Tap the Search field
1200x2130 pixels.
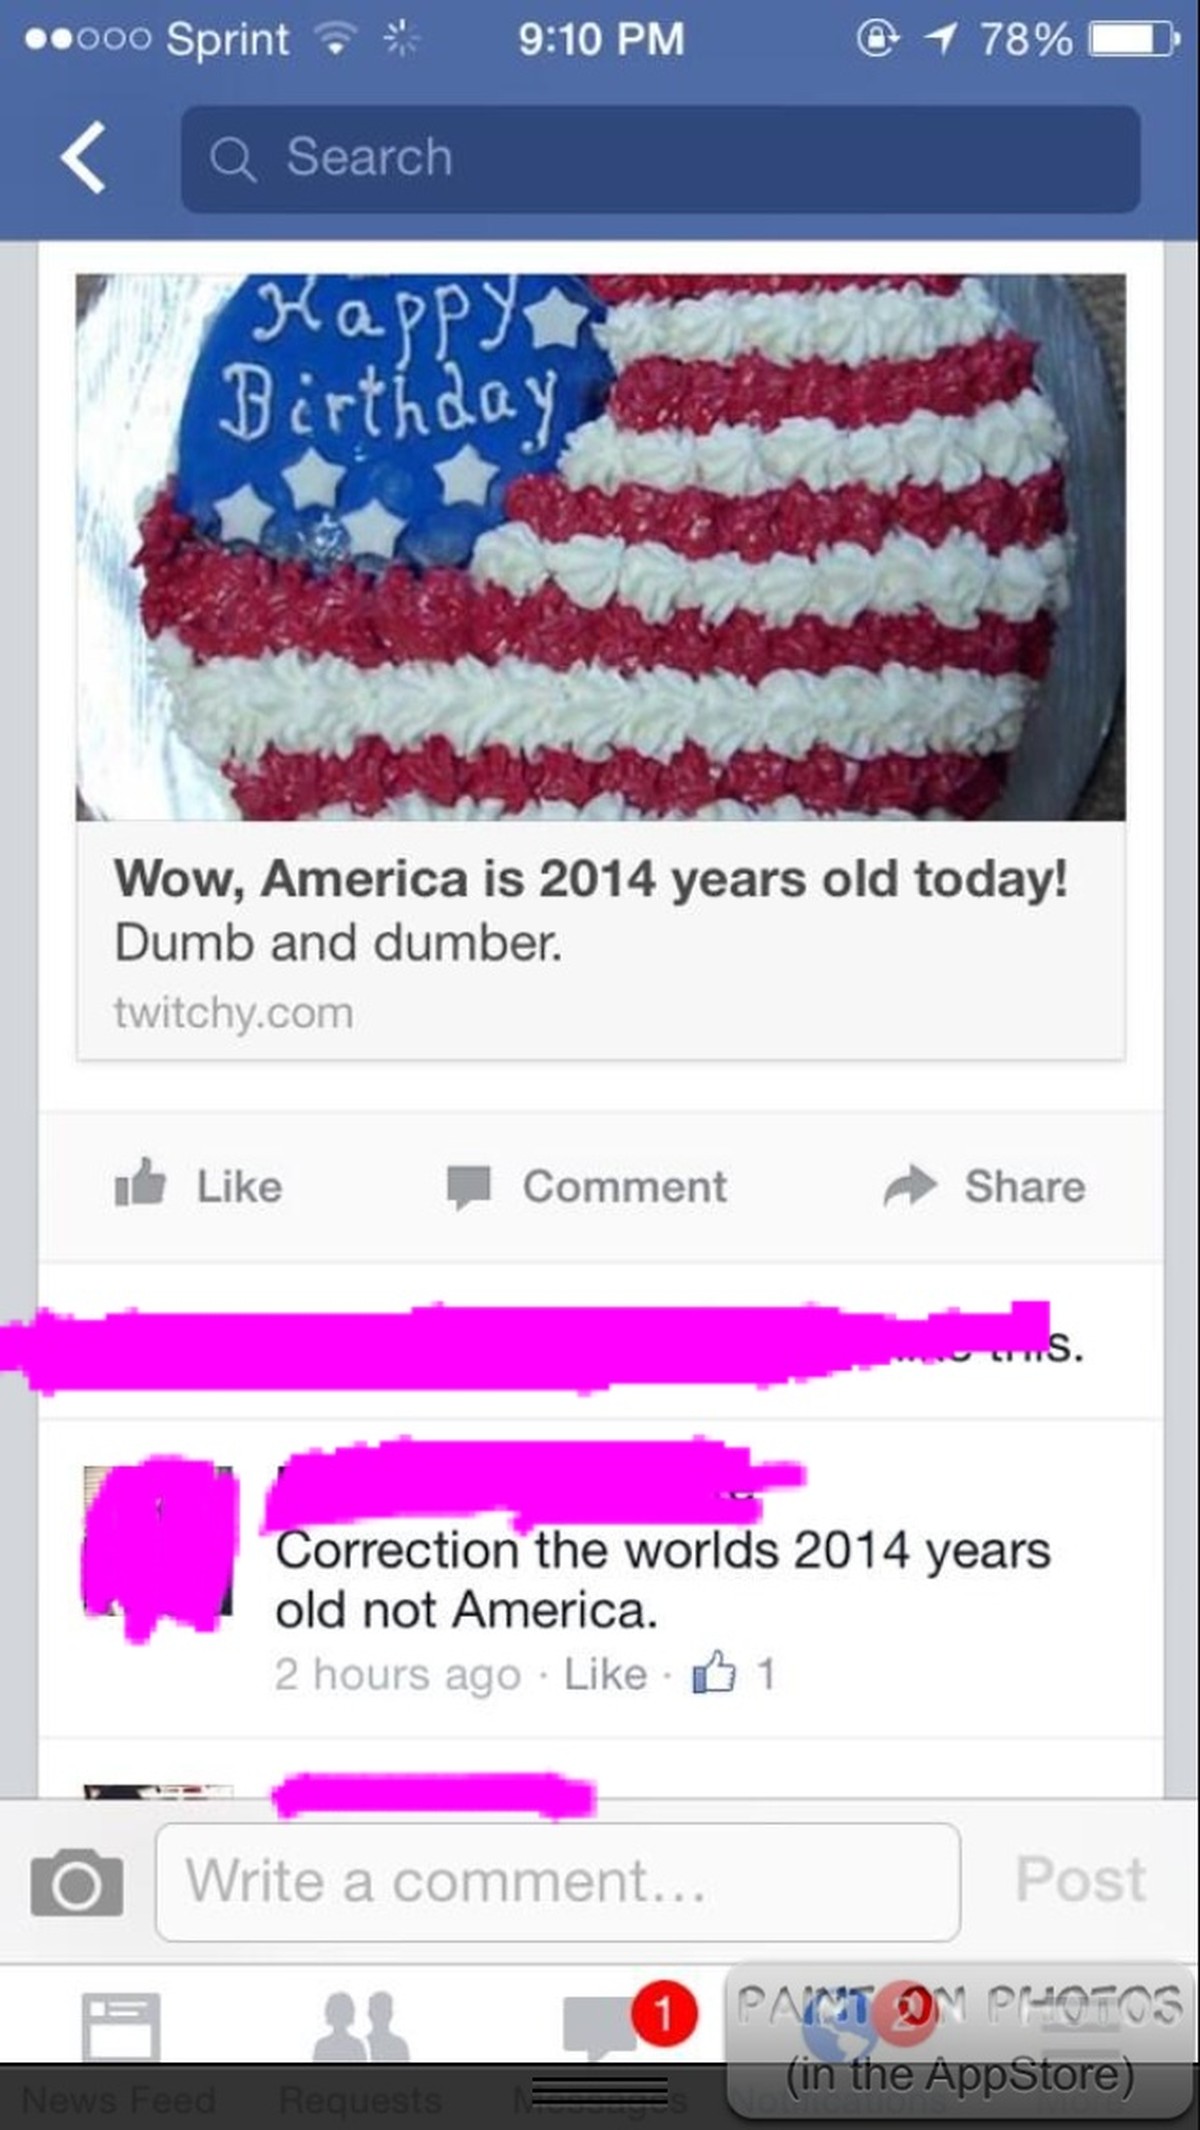click(660, 159)
